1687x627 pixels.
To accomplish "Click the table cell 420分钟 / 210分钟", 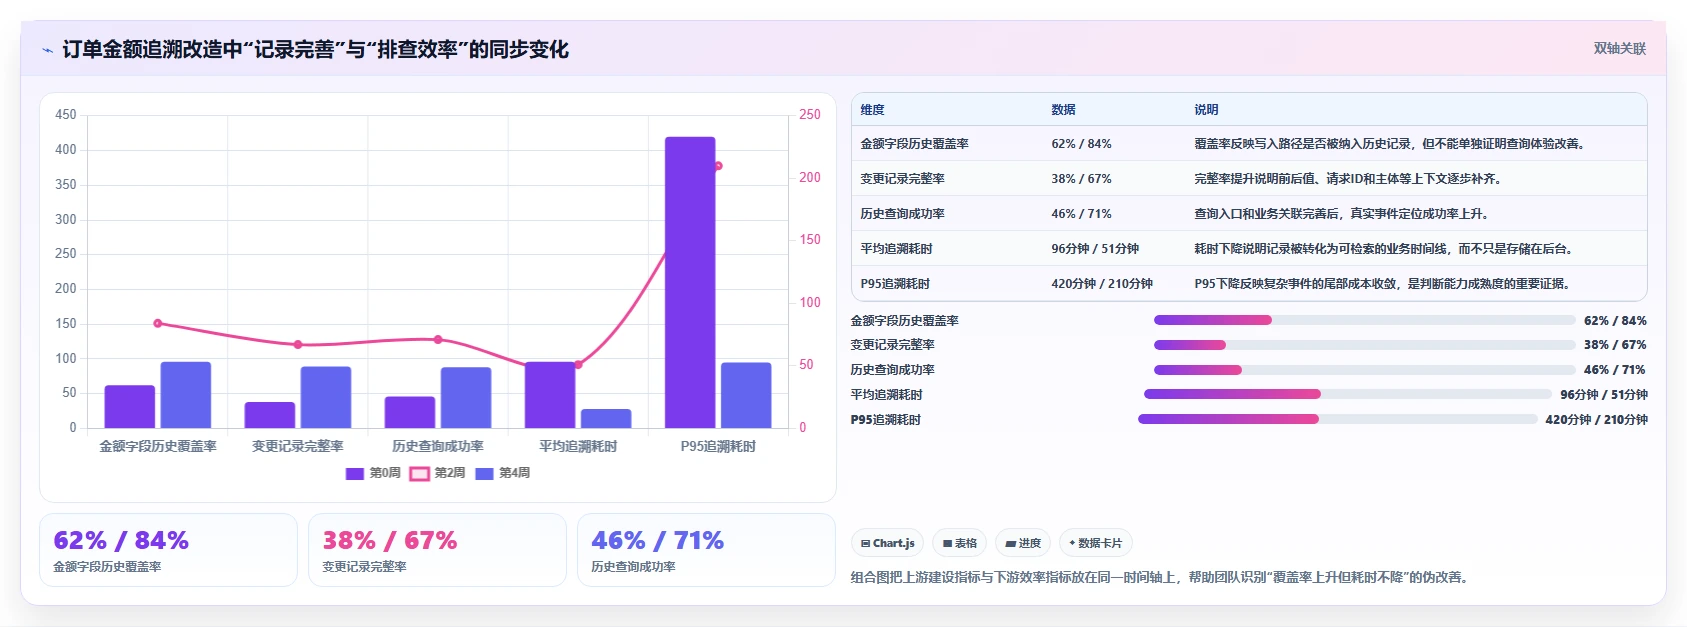I will pos(1102,284).
